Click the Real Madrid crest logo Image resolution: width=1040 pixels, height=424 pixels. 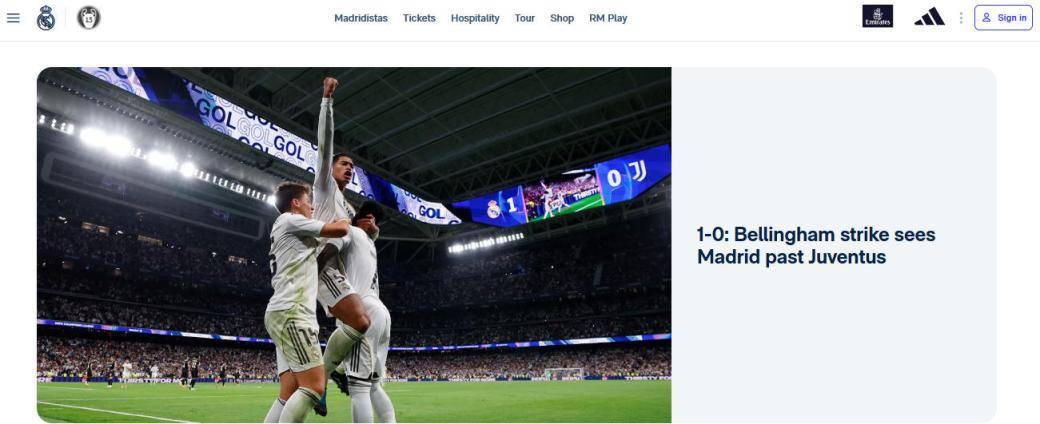[46, 18]
